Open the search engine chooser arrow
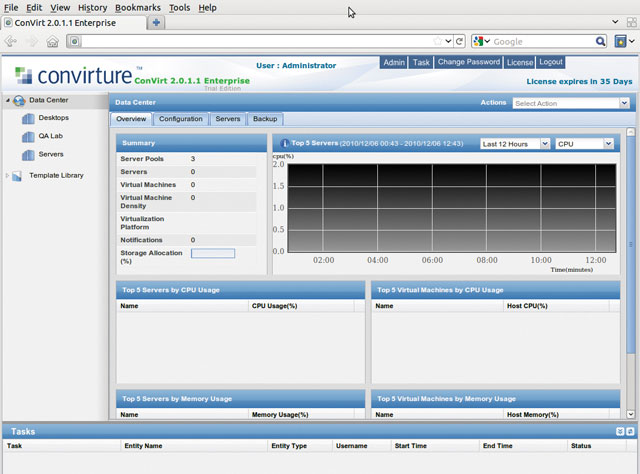The image size is (640, 474). point(487,41)
